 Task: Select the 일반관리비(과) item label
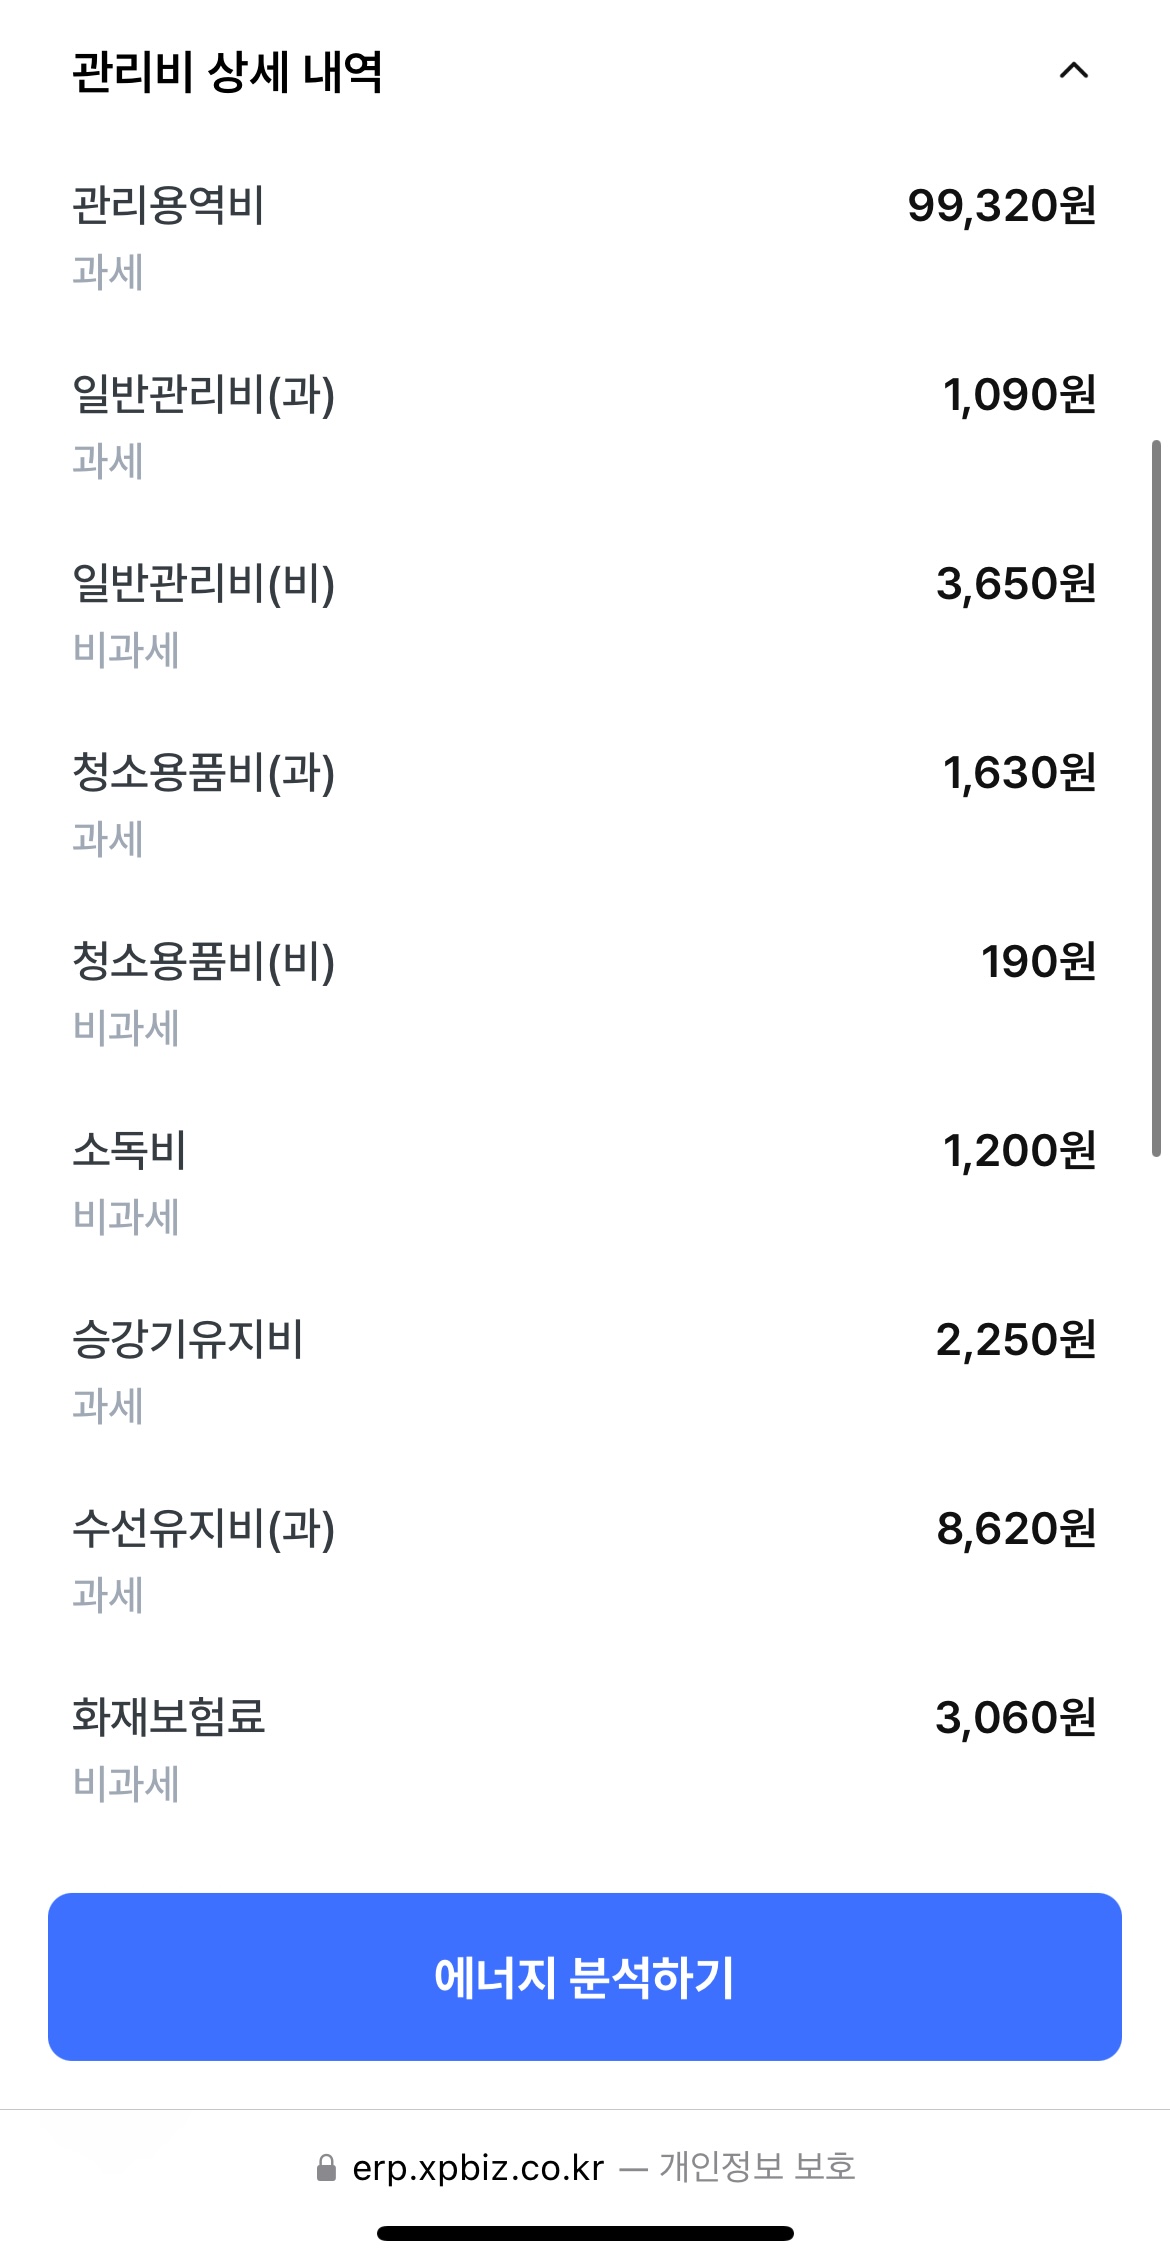[x=203, y=395]
